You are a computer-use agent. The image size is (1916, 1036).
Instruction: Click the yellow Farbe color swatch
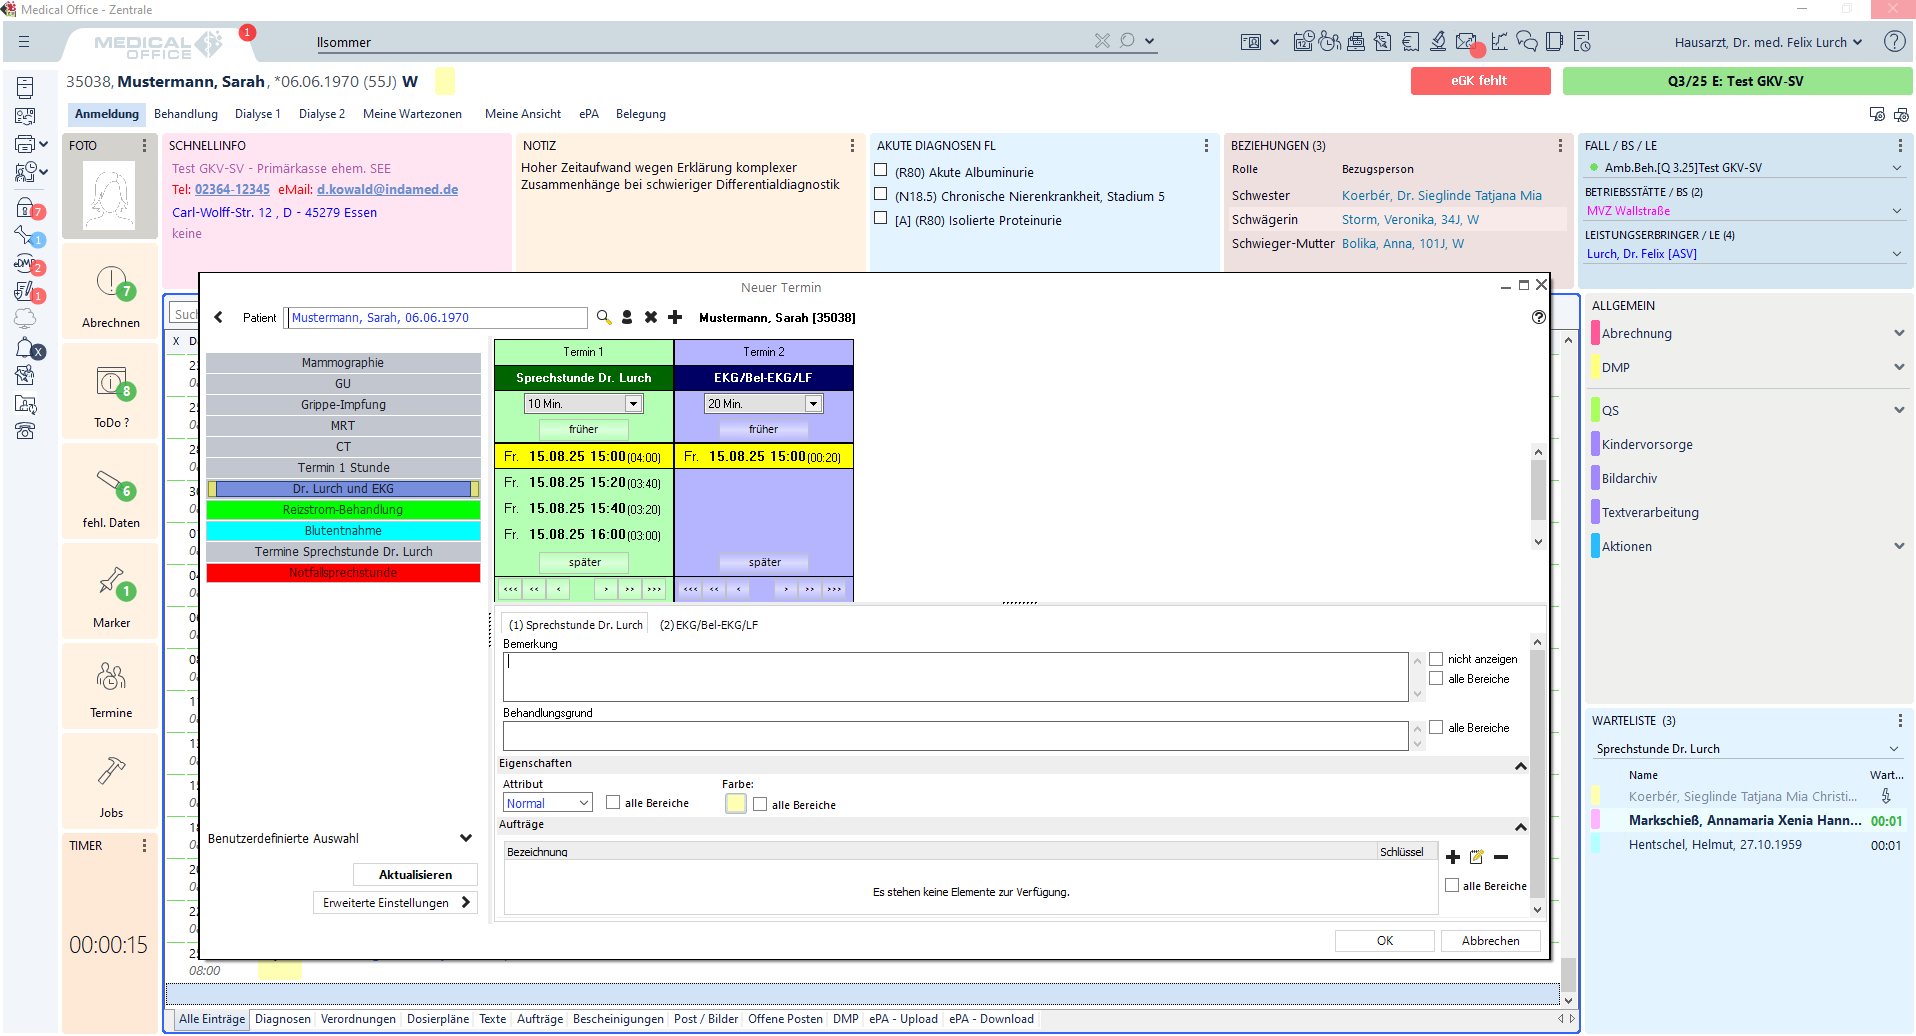pyautogui.click(x=736, y=804)
